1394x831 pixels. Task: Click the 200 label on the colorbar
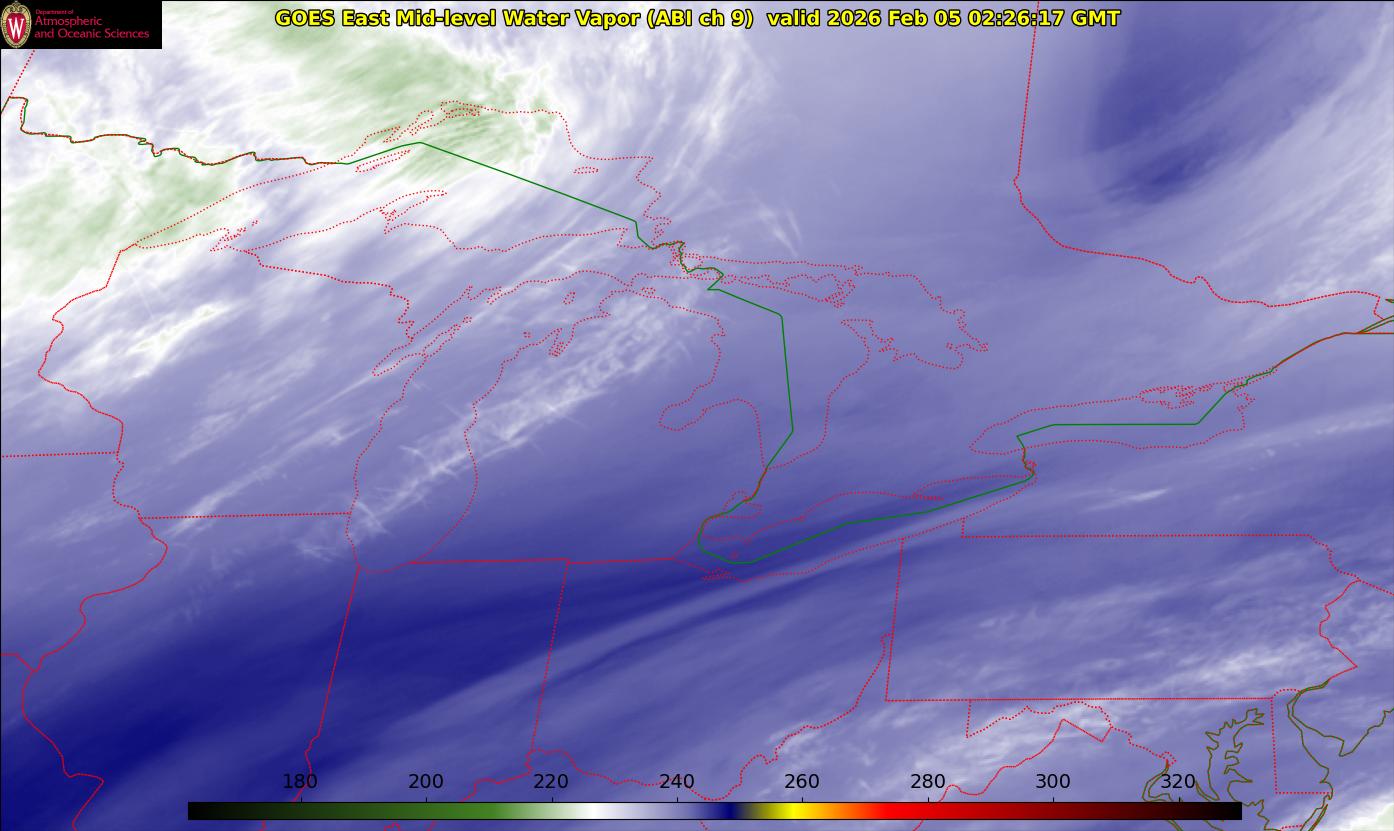pyautogui.click(x=426, y=781)
